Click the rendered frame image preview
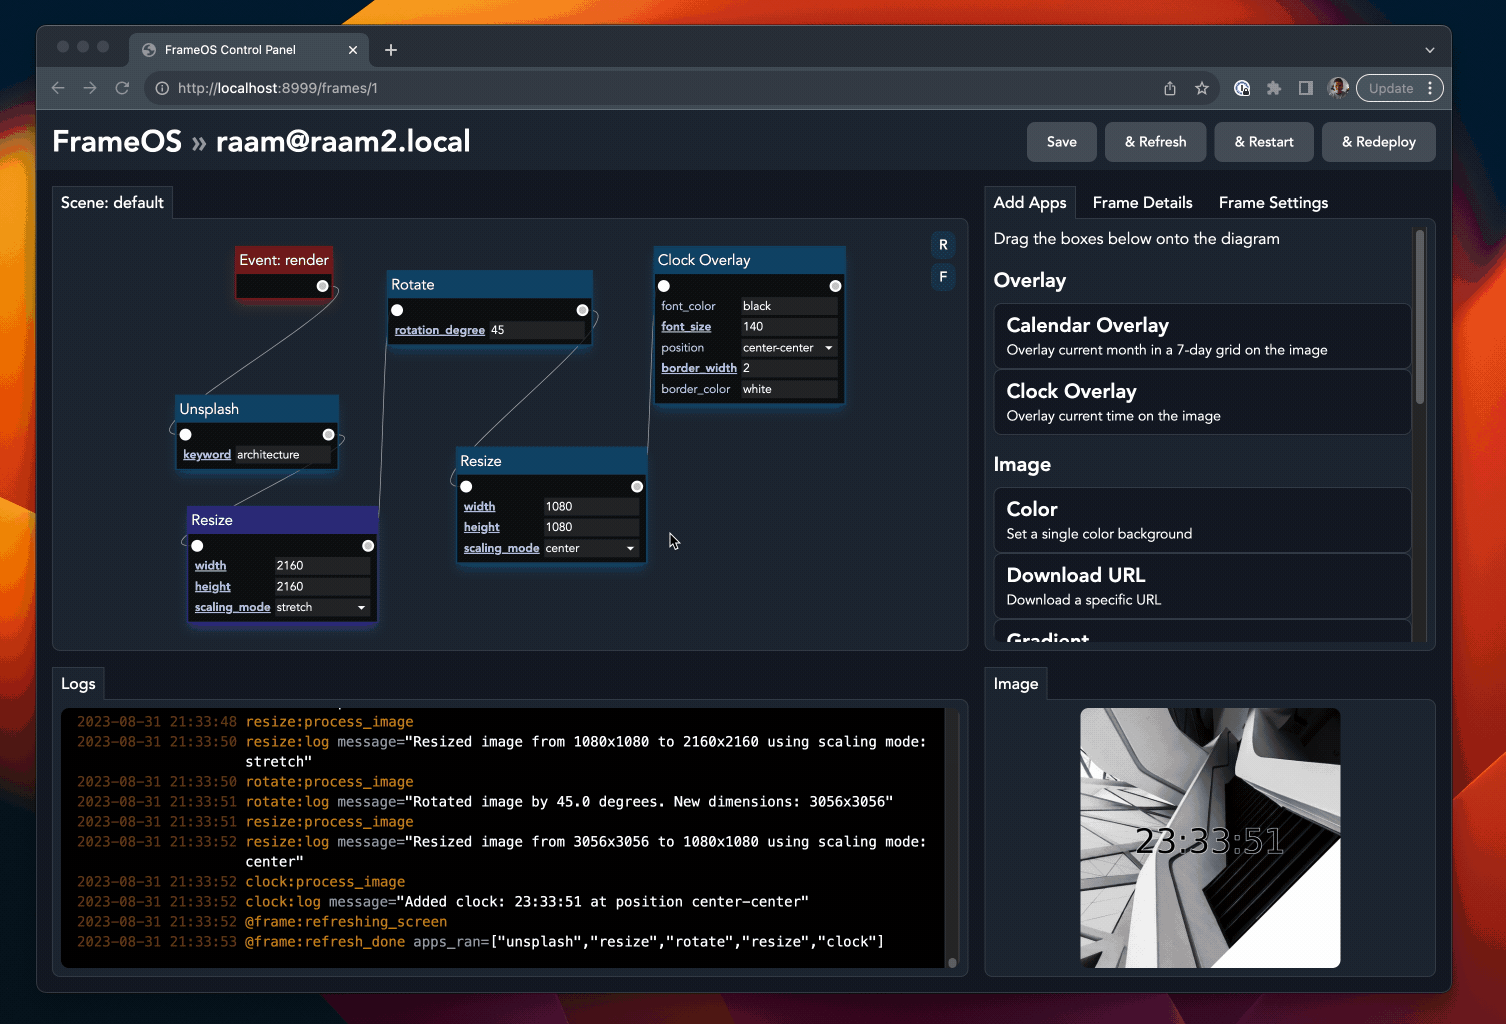 click(1210, 838)
